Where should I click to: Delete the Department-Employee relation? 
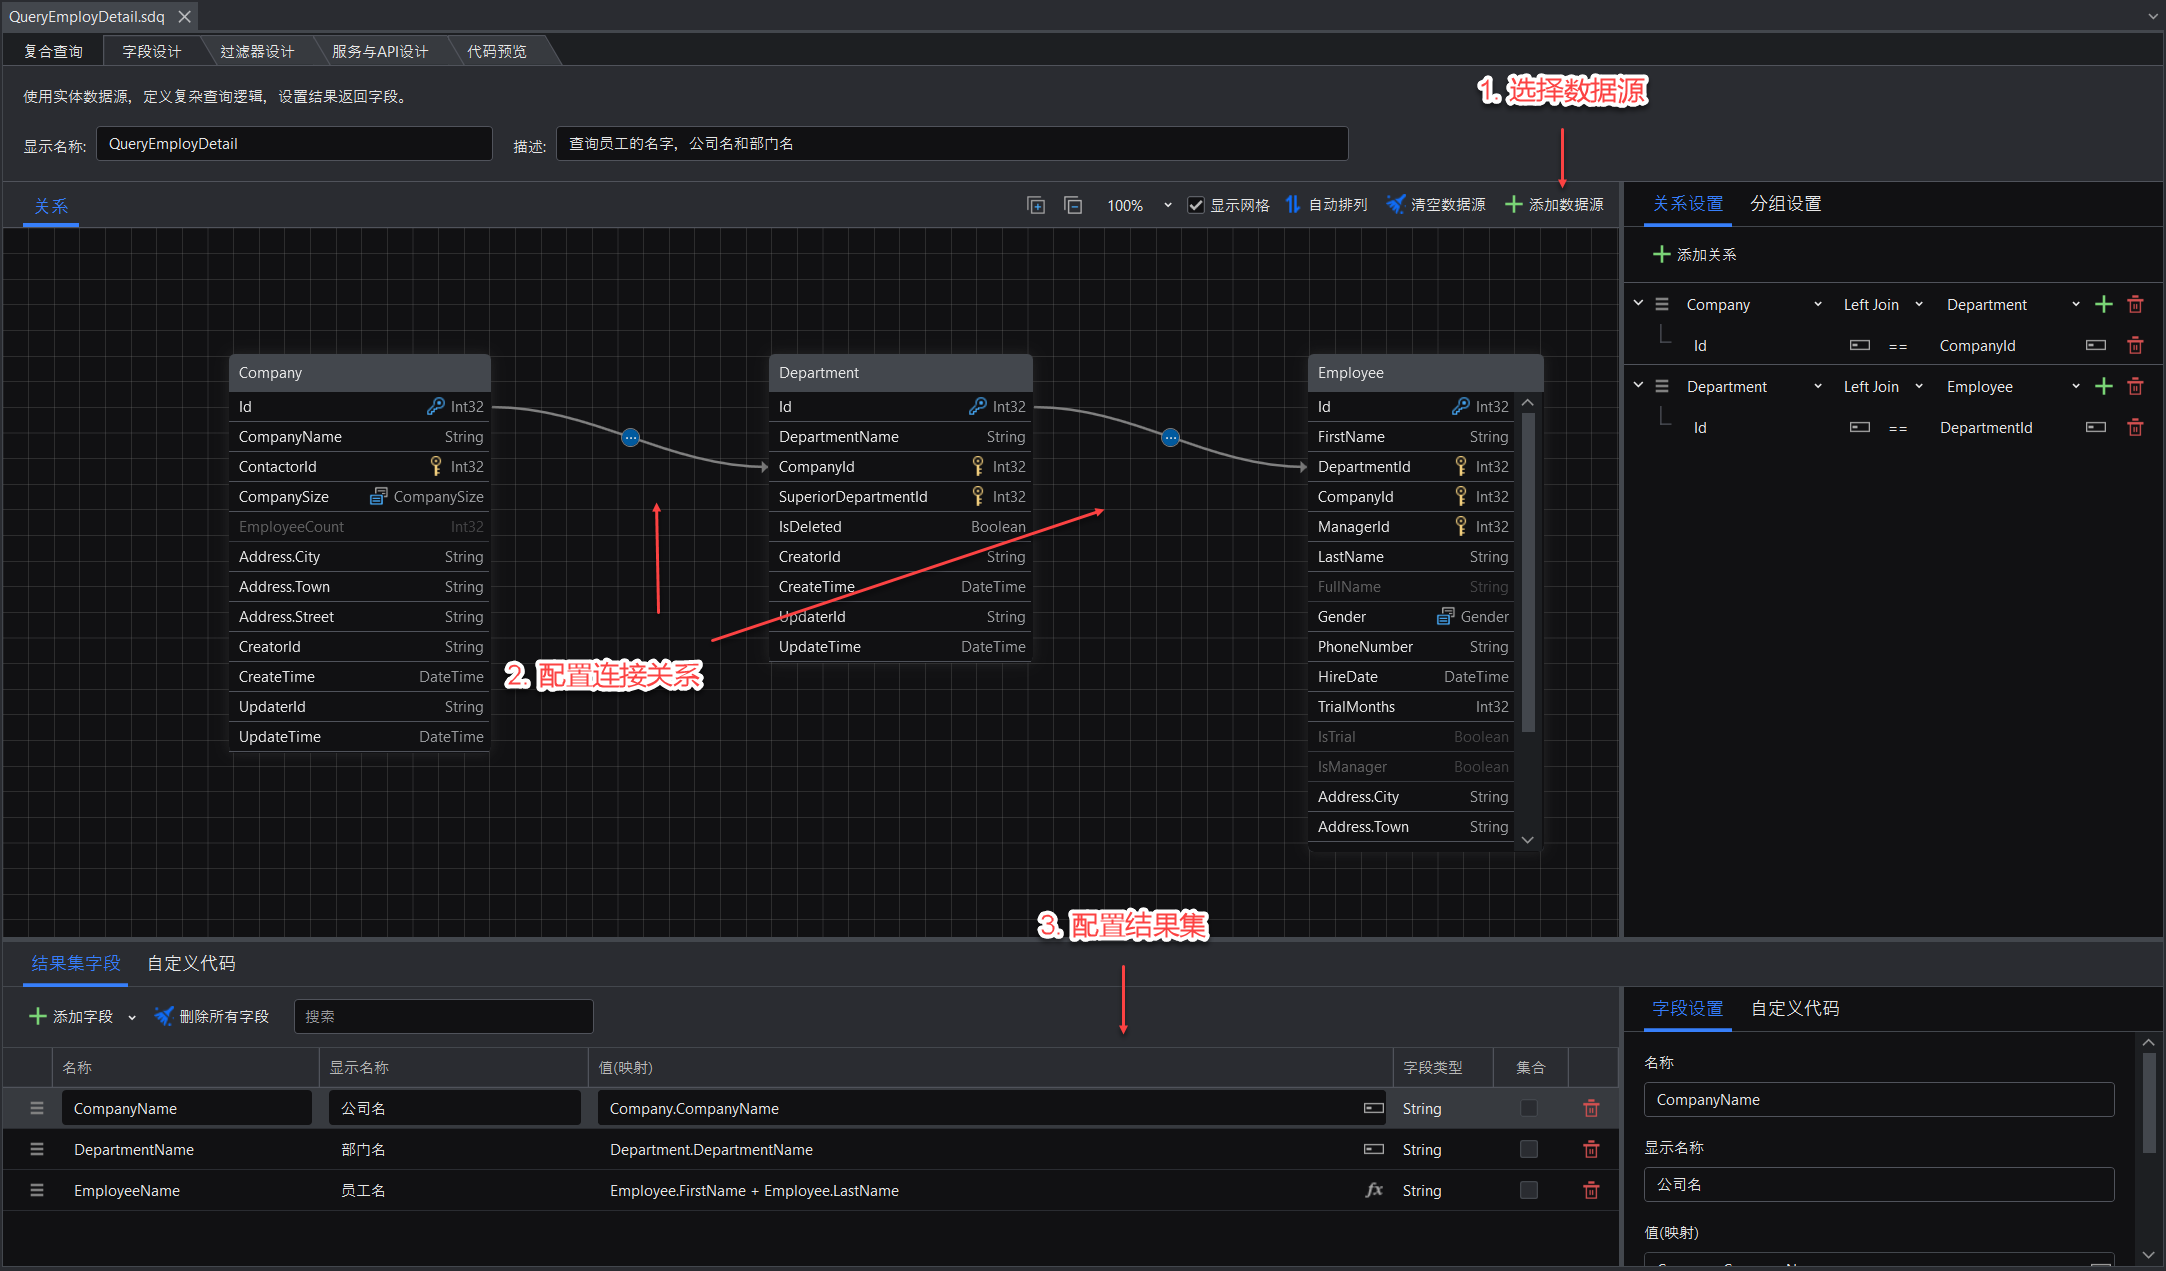(2135, 387)
